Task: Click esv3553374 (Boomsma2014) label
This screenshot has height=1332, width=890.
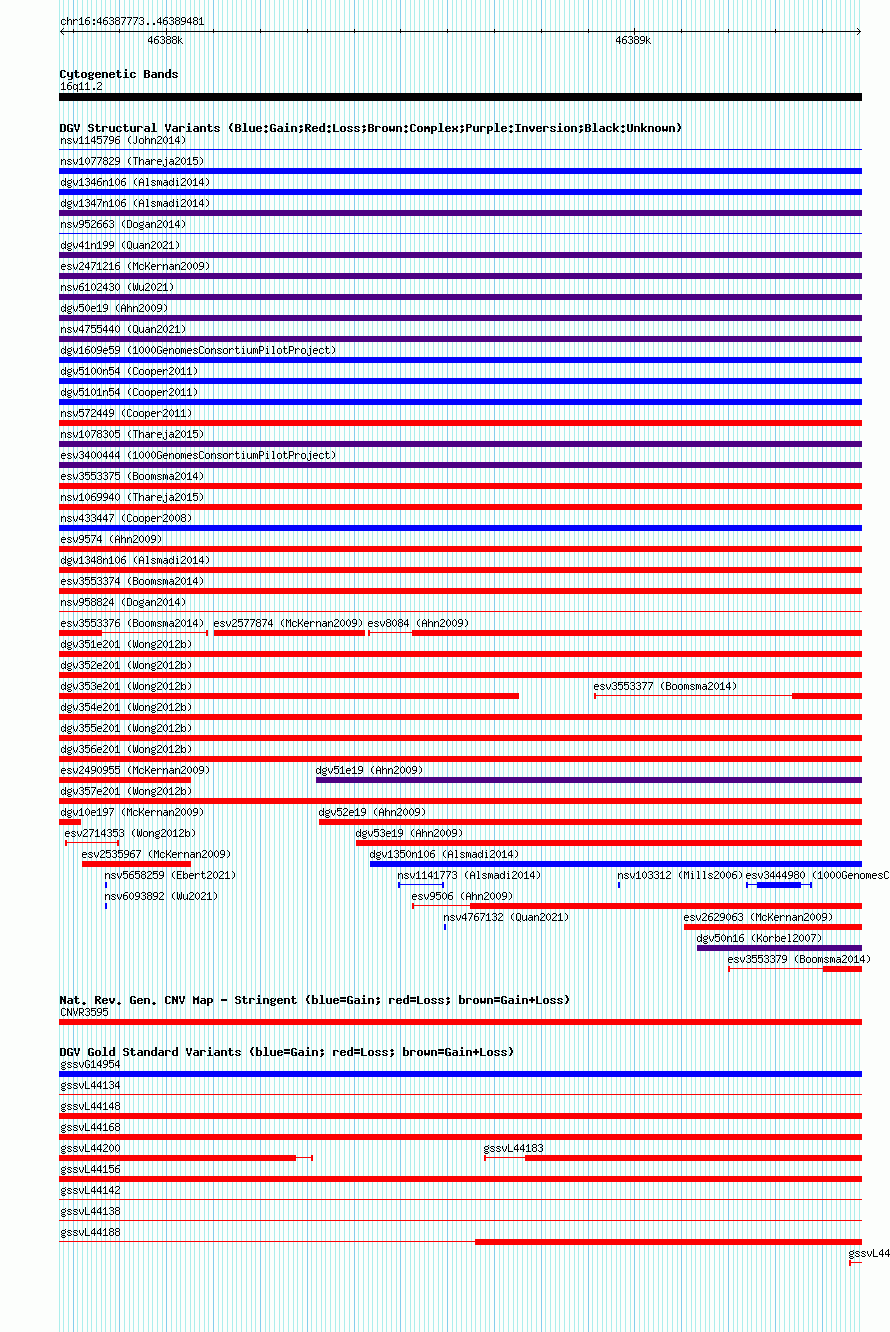Action: [x=131, y=581]
